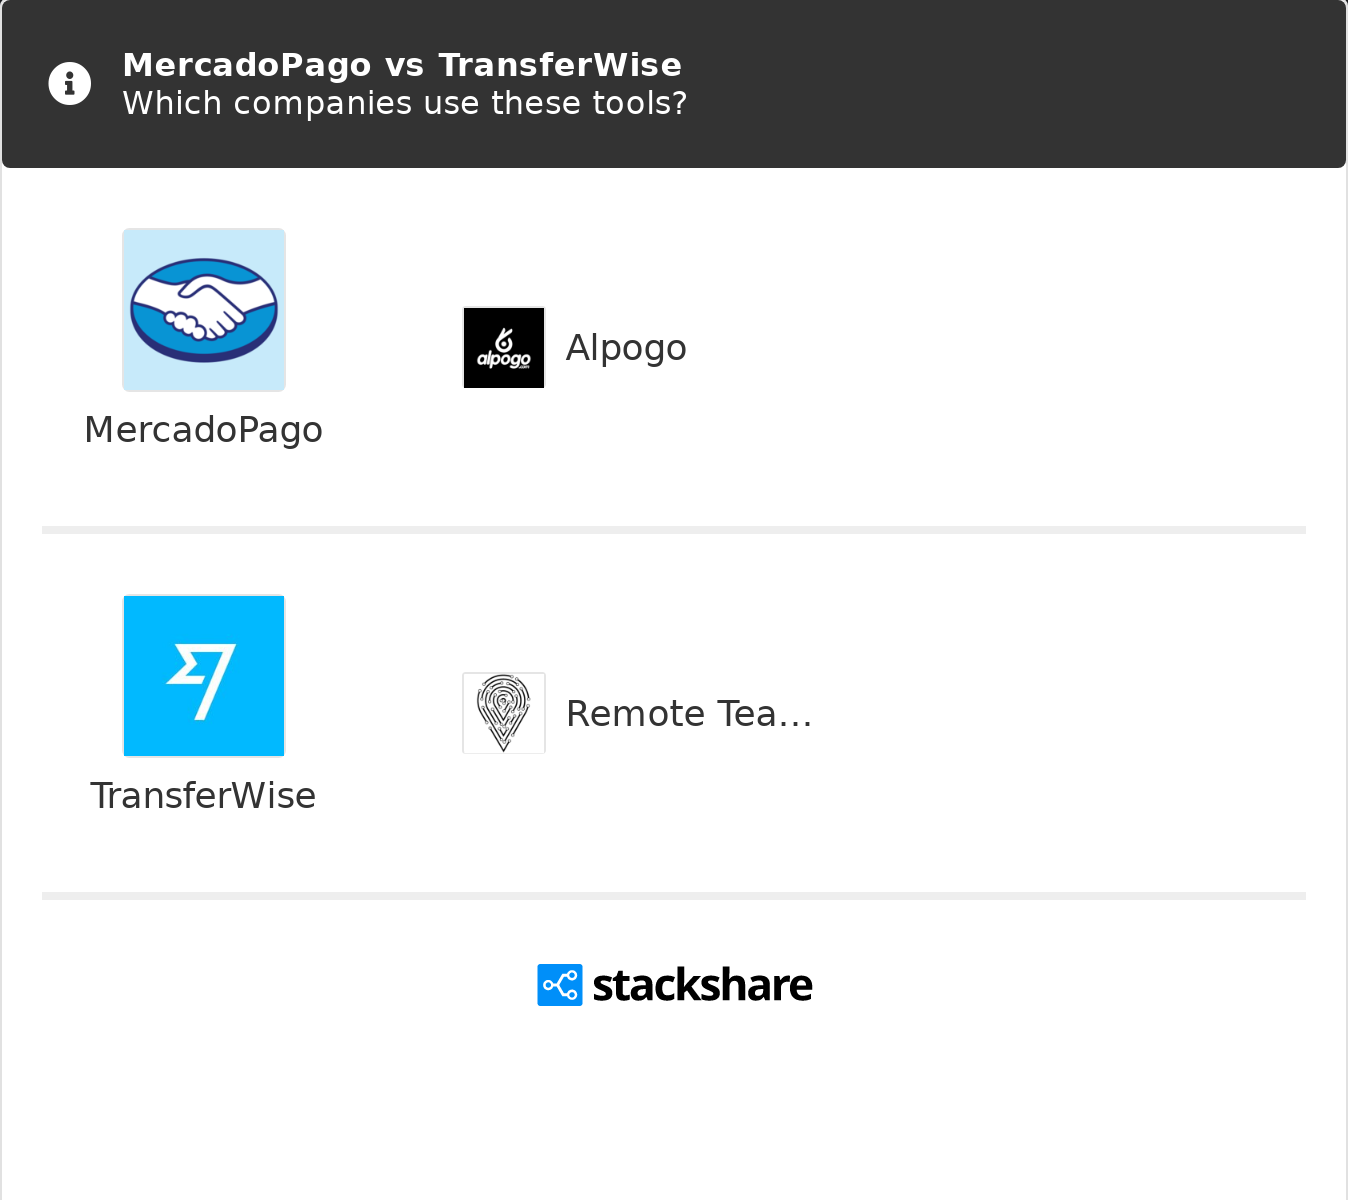Click the divider line below MercadoPago section

tap(674, 530)
